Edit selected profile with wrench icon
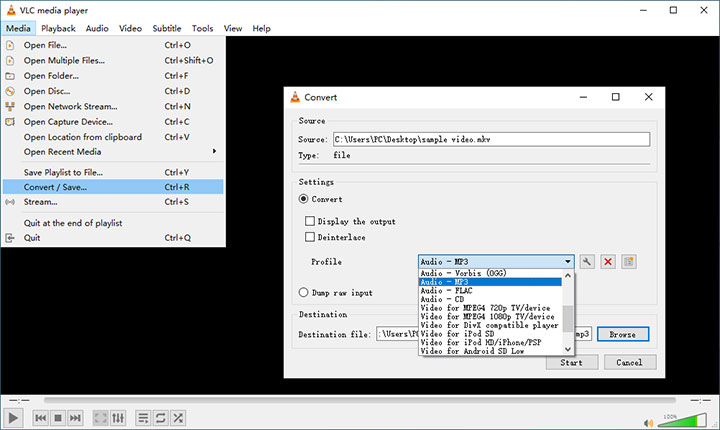 pos(586,262)
